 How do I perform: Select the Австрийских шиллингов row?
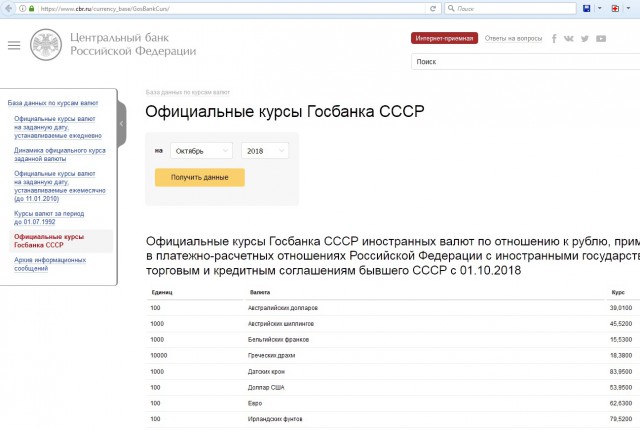[393, 324]
